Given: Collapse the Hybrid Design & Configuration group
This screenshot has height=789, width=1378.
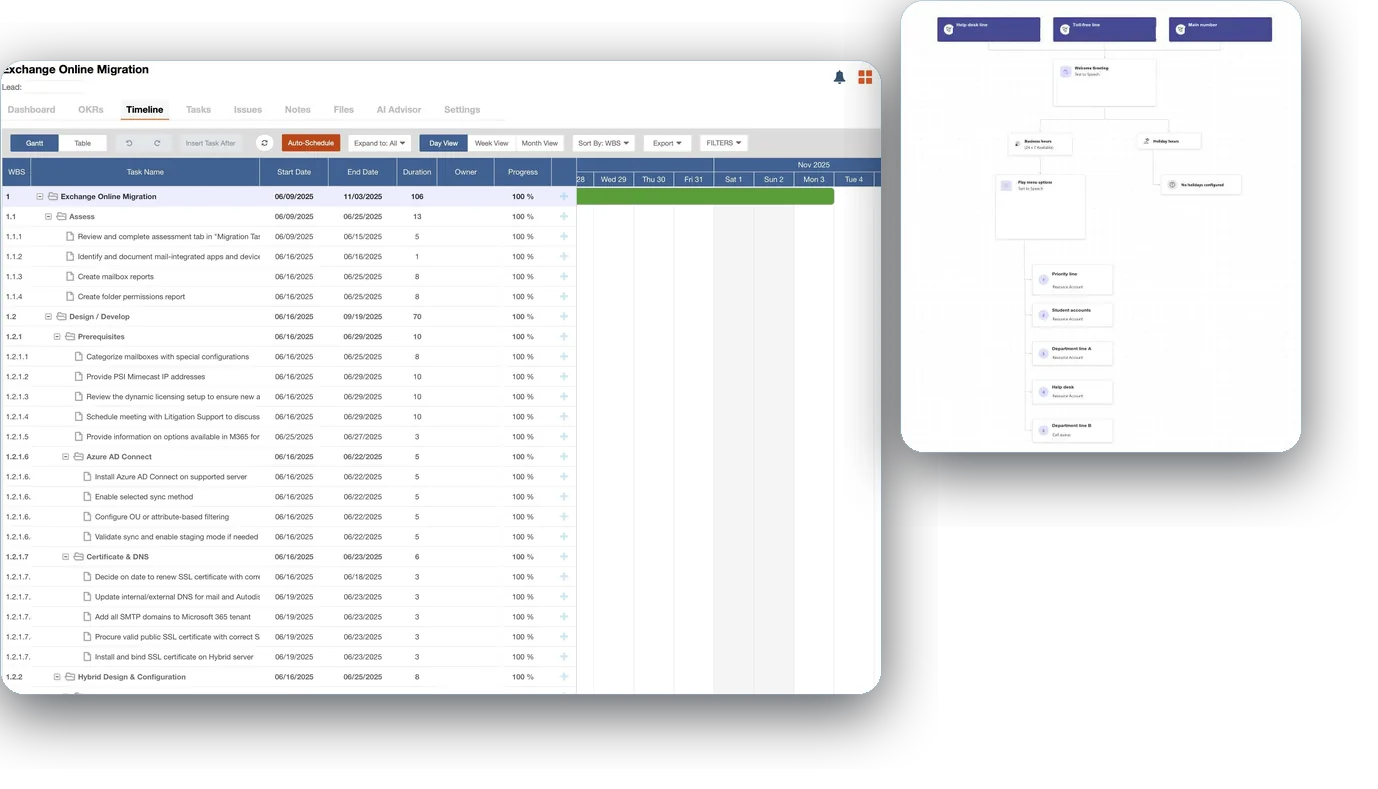Looking at the screenshot, I should (x=57, y=676).
